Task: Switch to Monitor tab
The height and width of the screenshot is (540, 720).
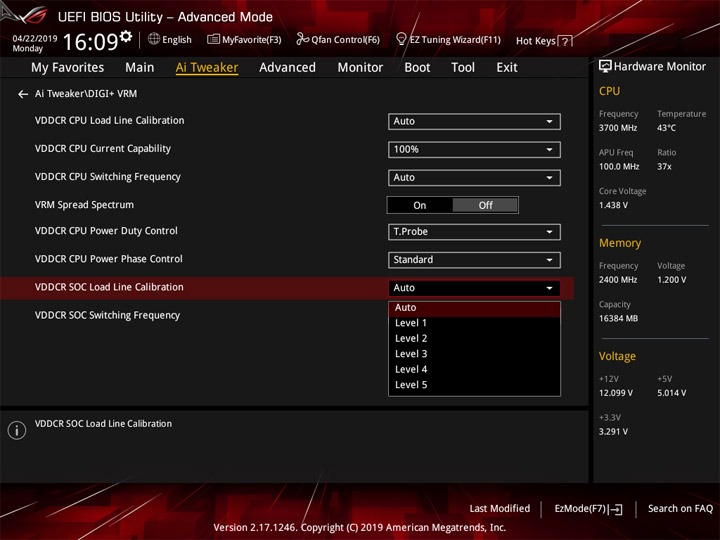Action: click(360, 68)
